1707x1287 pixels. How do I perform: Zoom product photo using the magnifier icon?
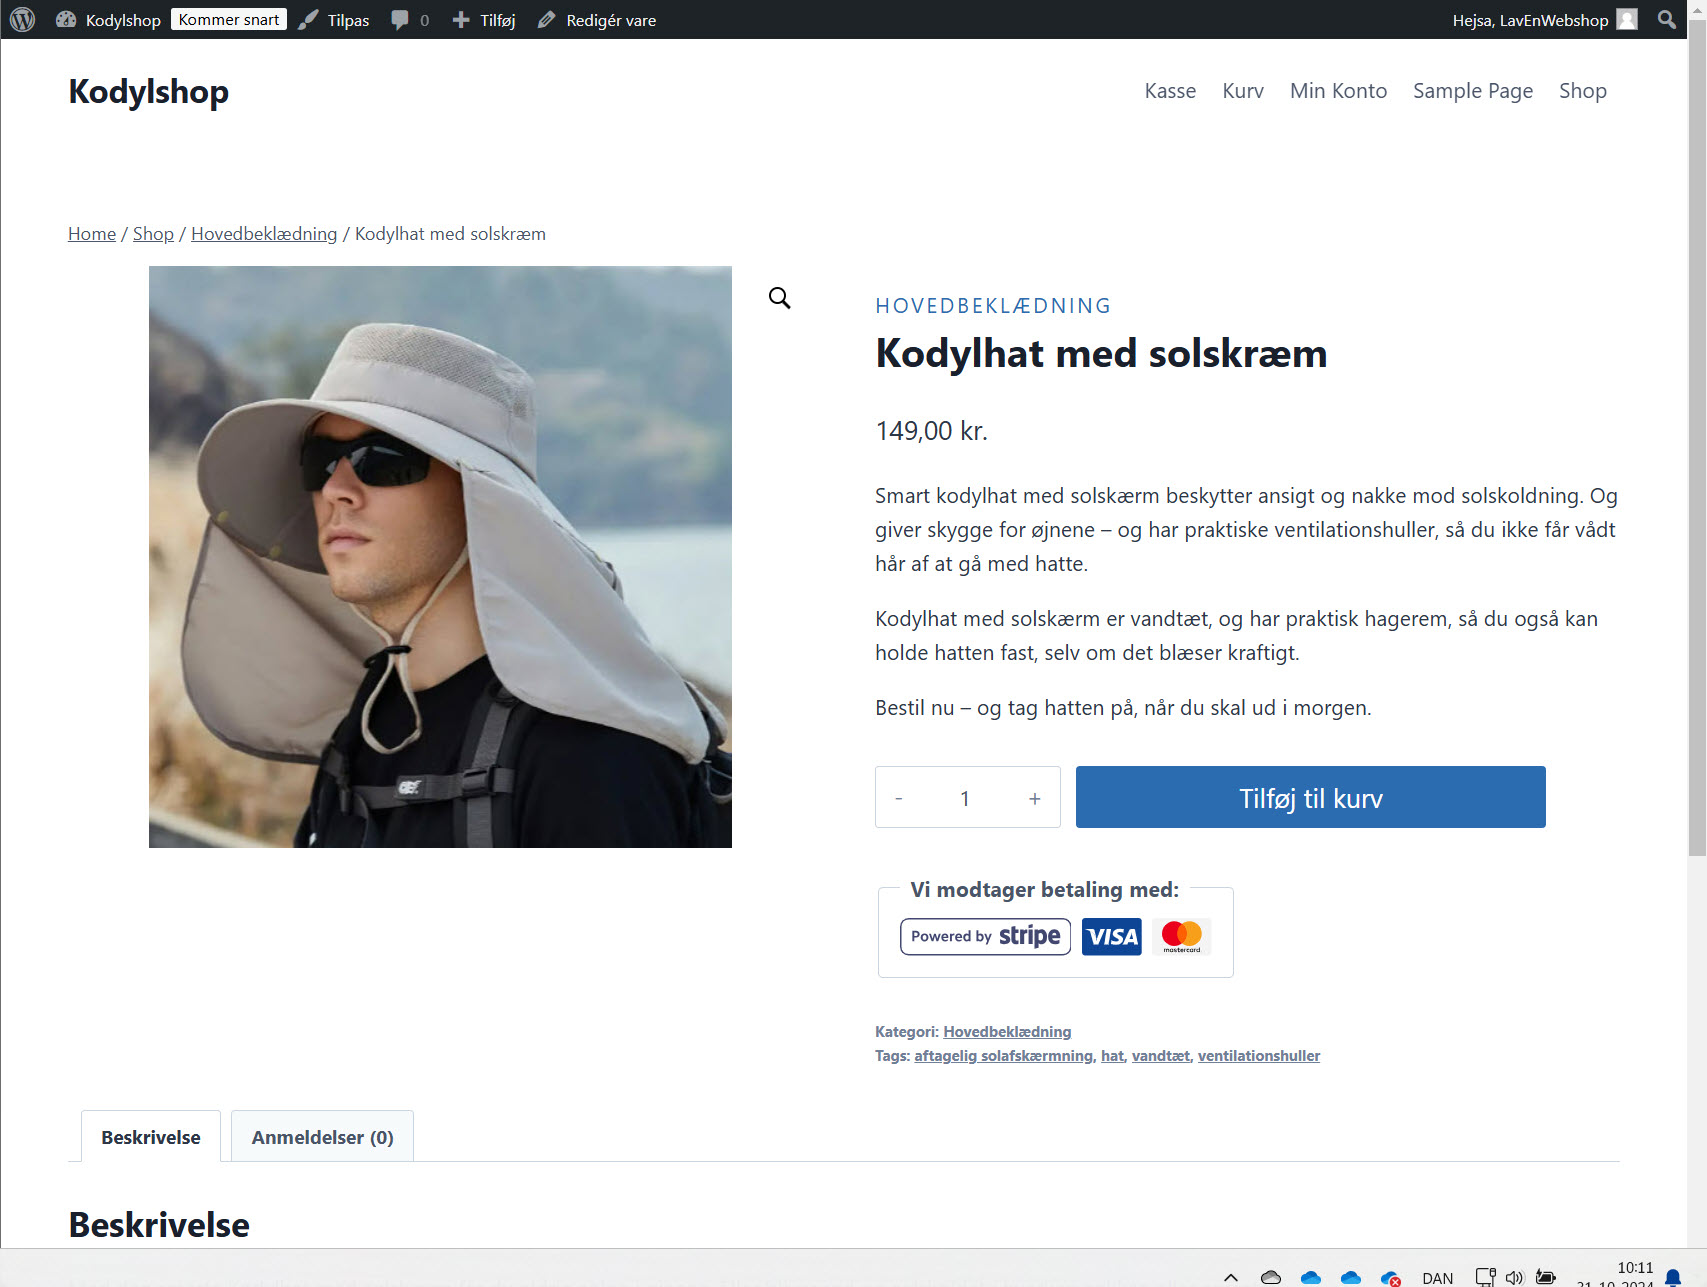click(x=779, y=297)
